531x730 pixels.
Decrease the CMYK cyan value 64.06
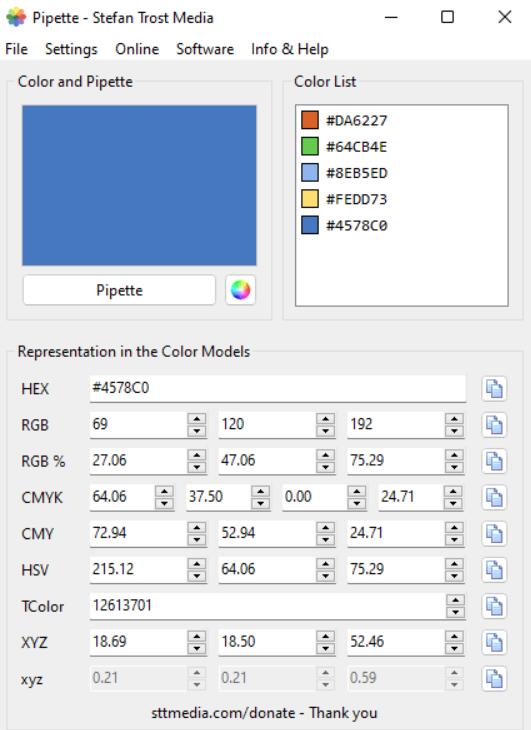click(x=164, y=503)
